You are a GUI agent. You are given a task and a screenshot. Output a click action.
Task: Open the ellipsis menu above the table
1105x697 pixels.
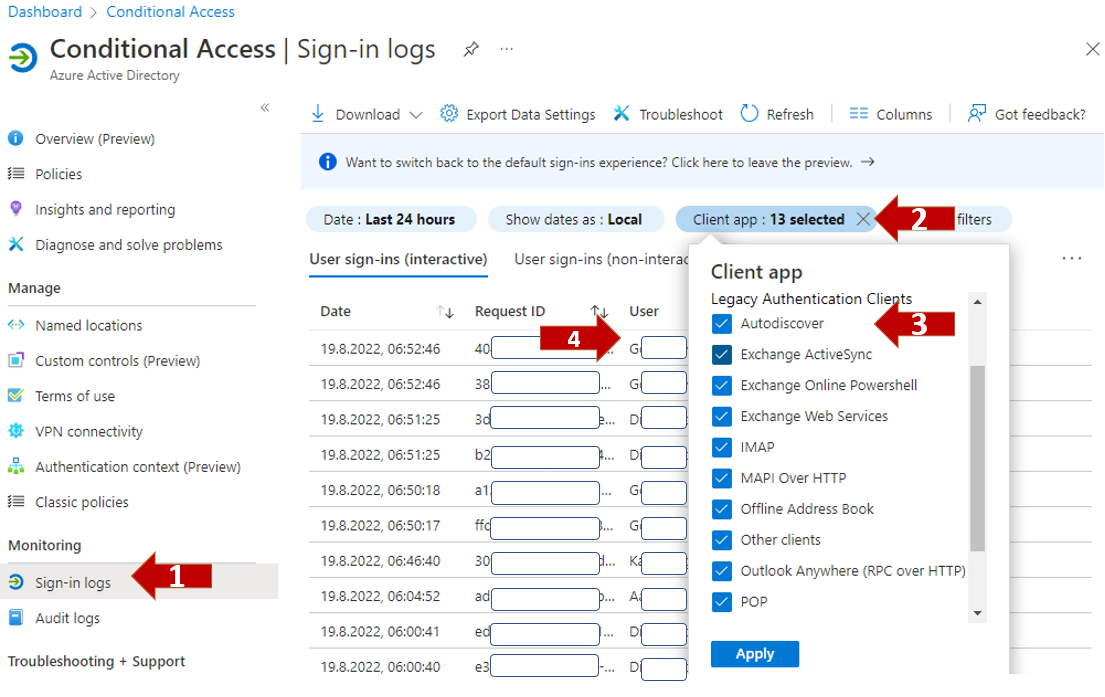pyautogui.click(x=1072, y=259)
